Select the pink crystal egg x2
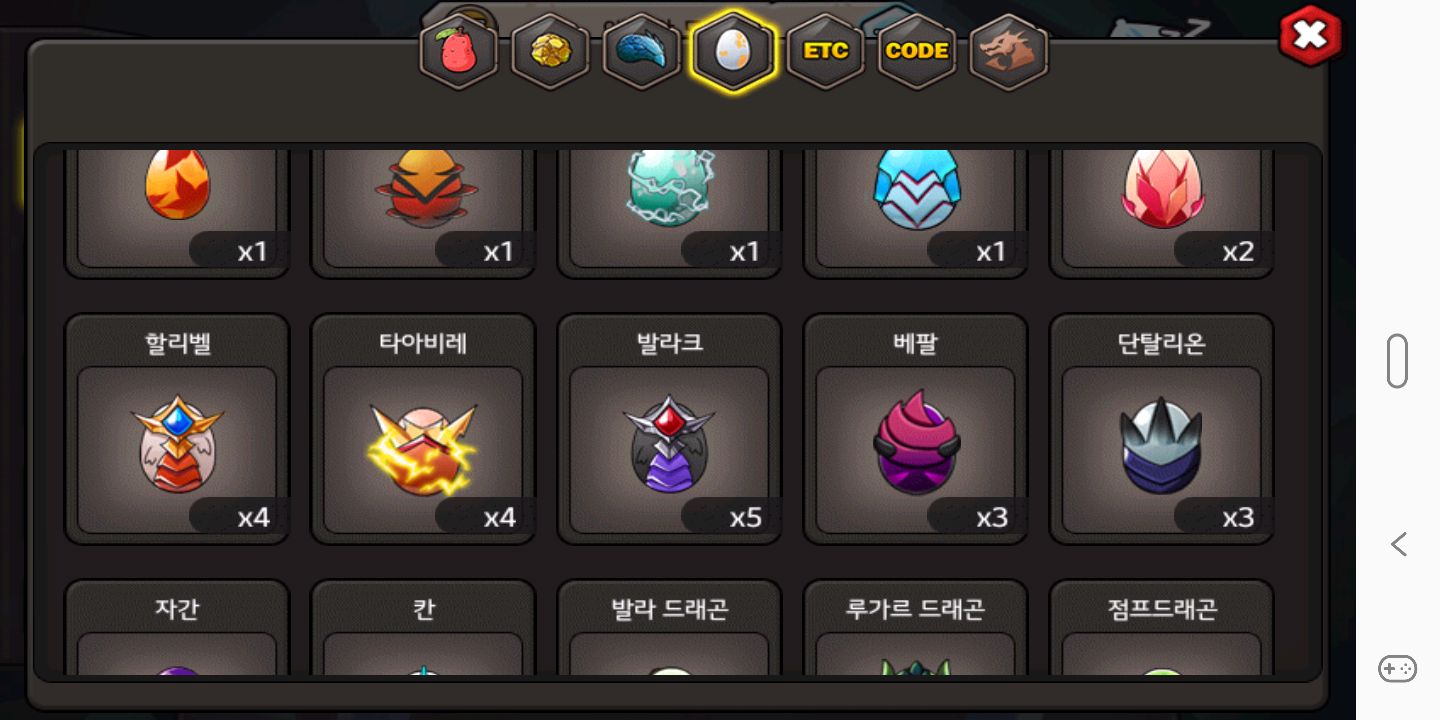 coord(1161,214)
